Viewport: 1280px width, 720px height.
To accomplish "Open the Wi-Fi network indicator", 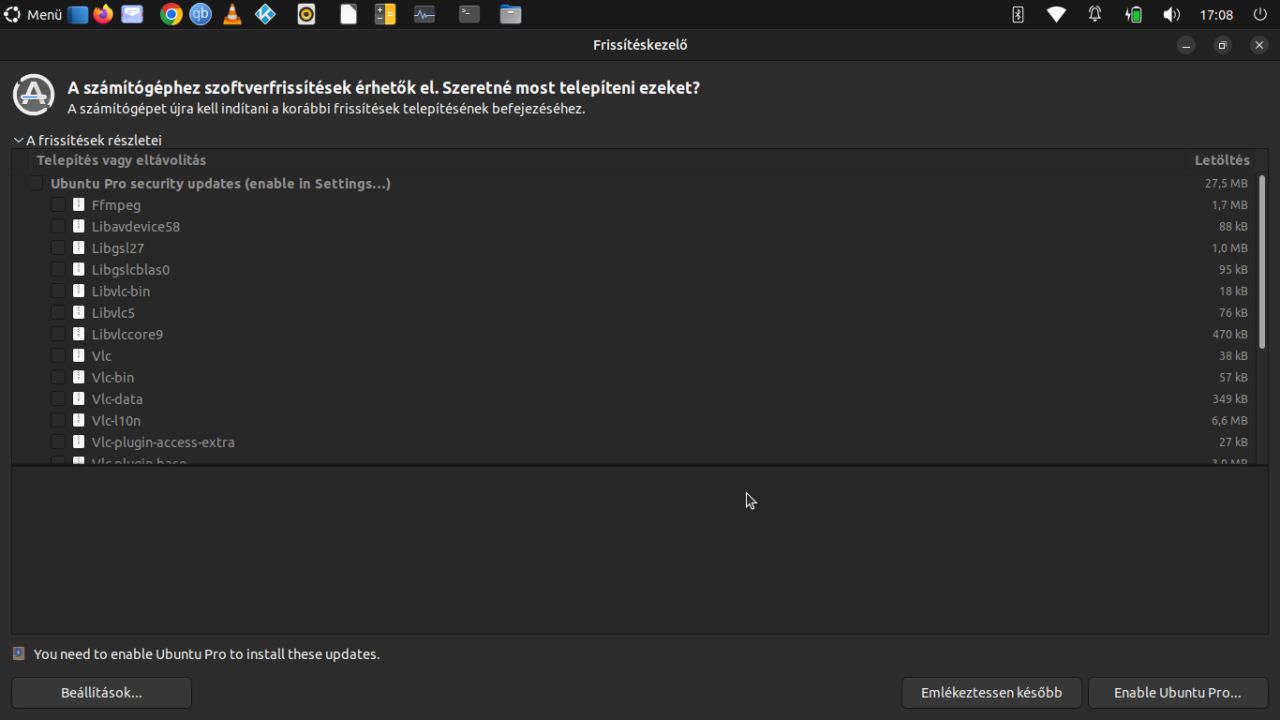I will (1056, 15).
